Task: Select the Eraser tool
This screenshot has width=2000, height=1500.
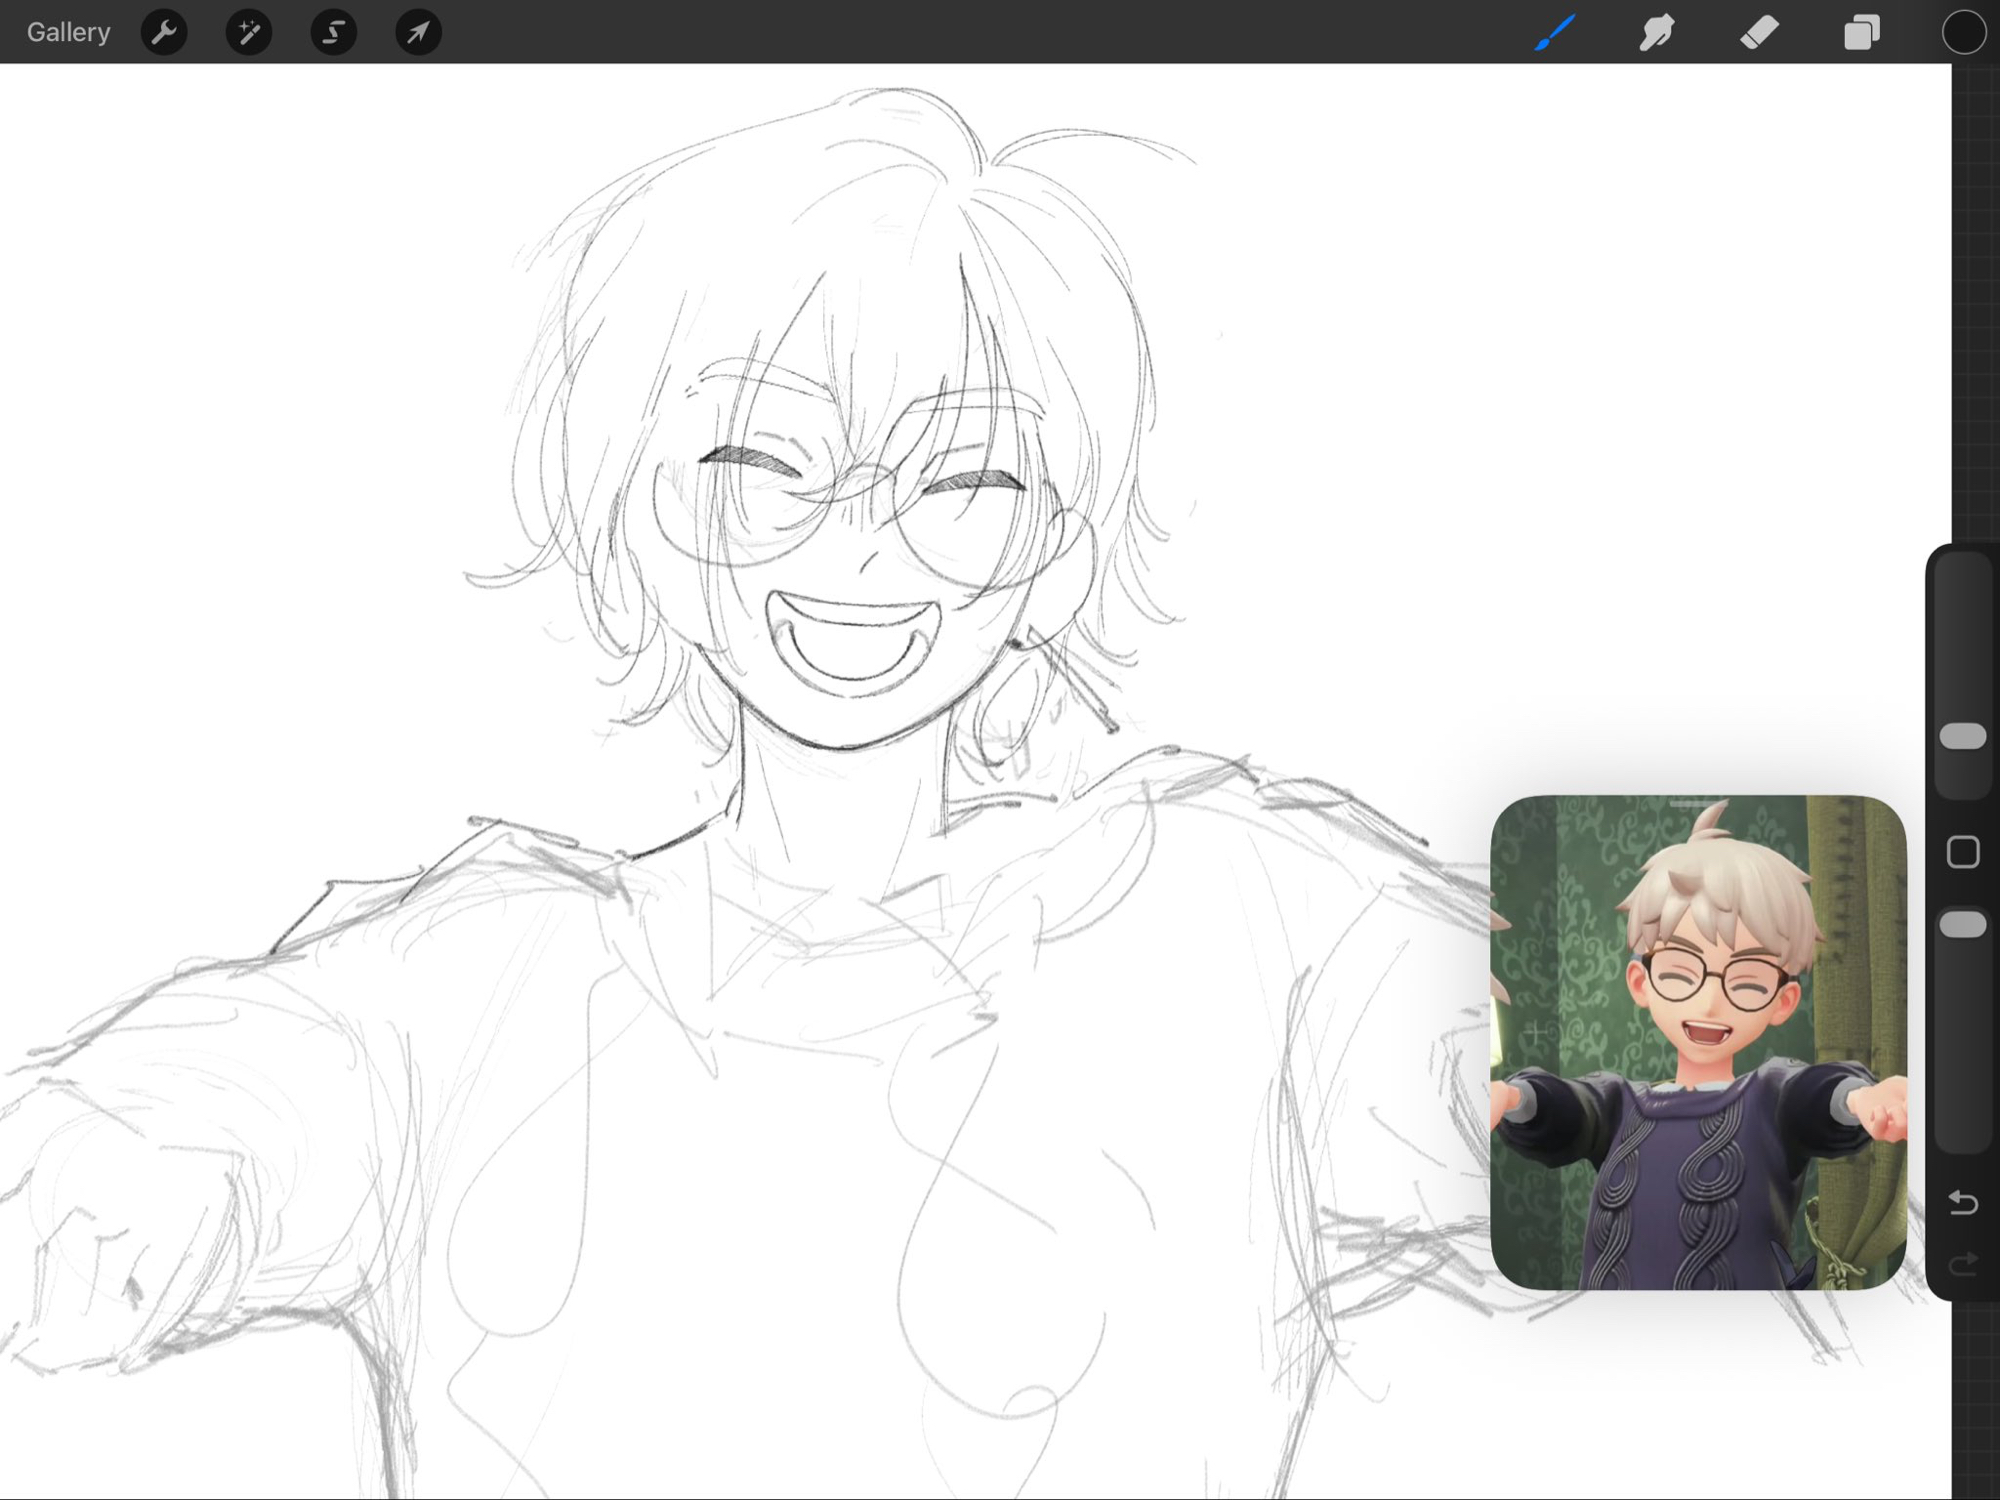Action: (x=1759, y=32)
